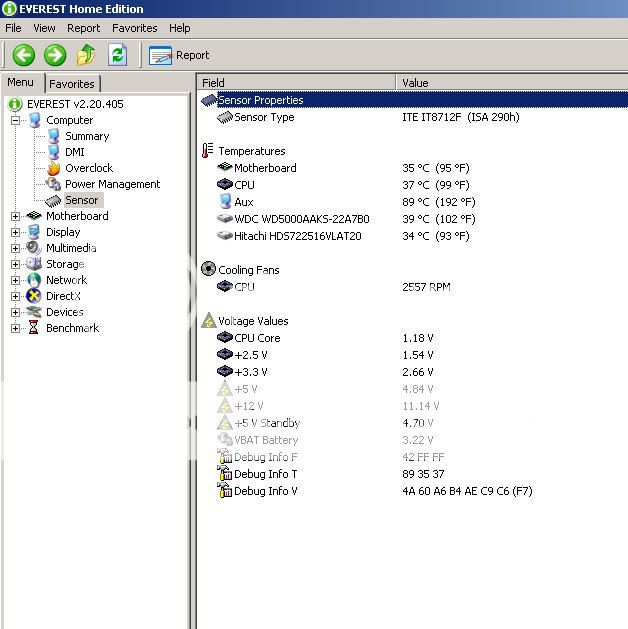This screenshot has width=628, height=629.
Task: Expand the Motherboard tree node
Action: [x=15, y=216]
